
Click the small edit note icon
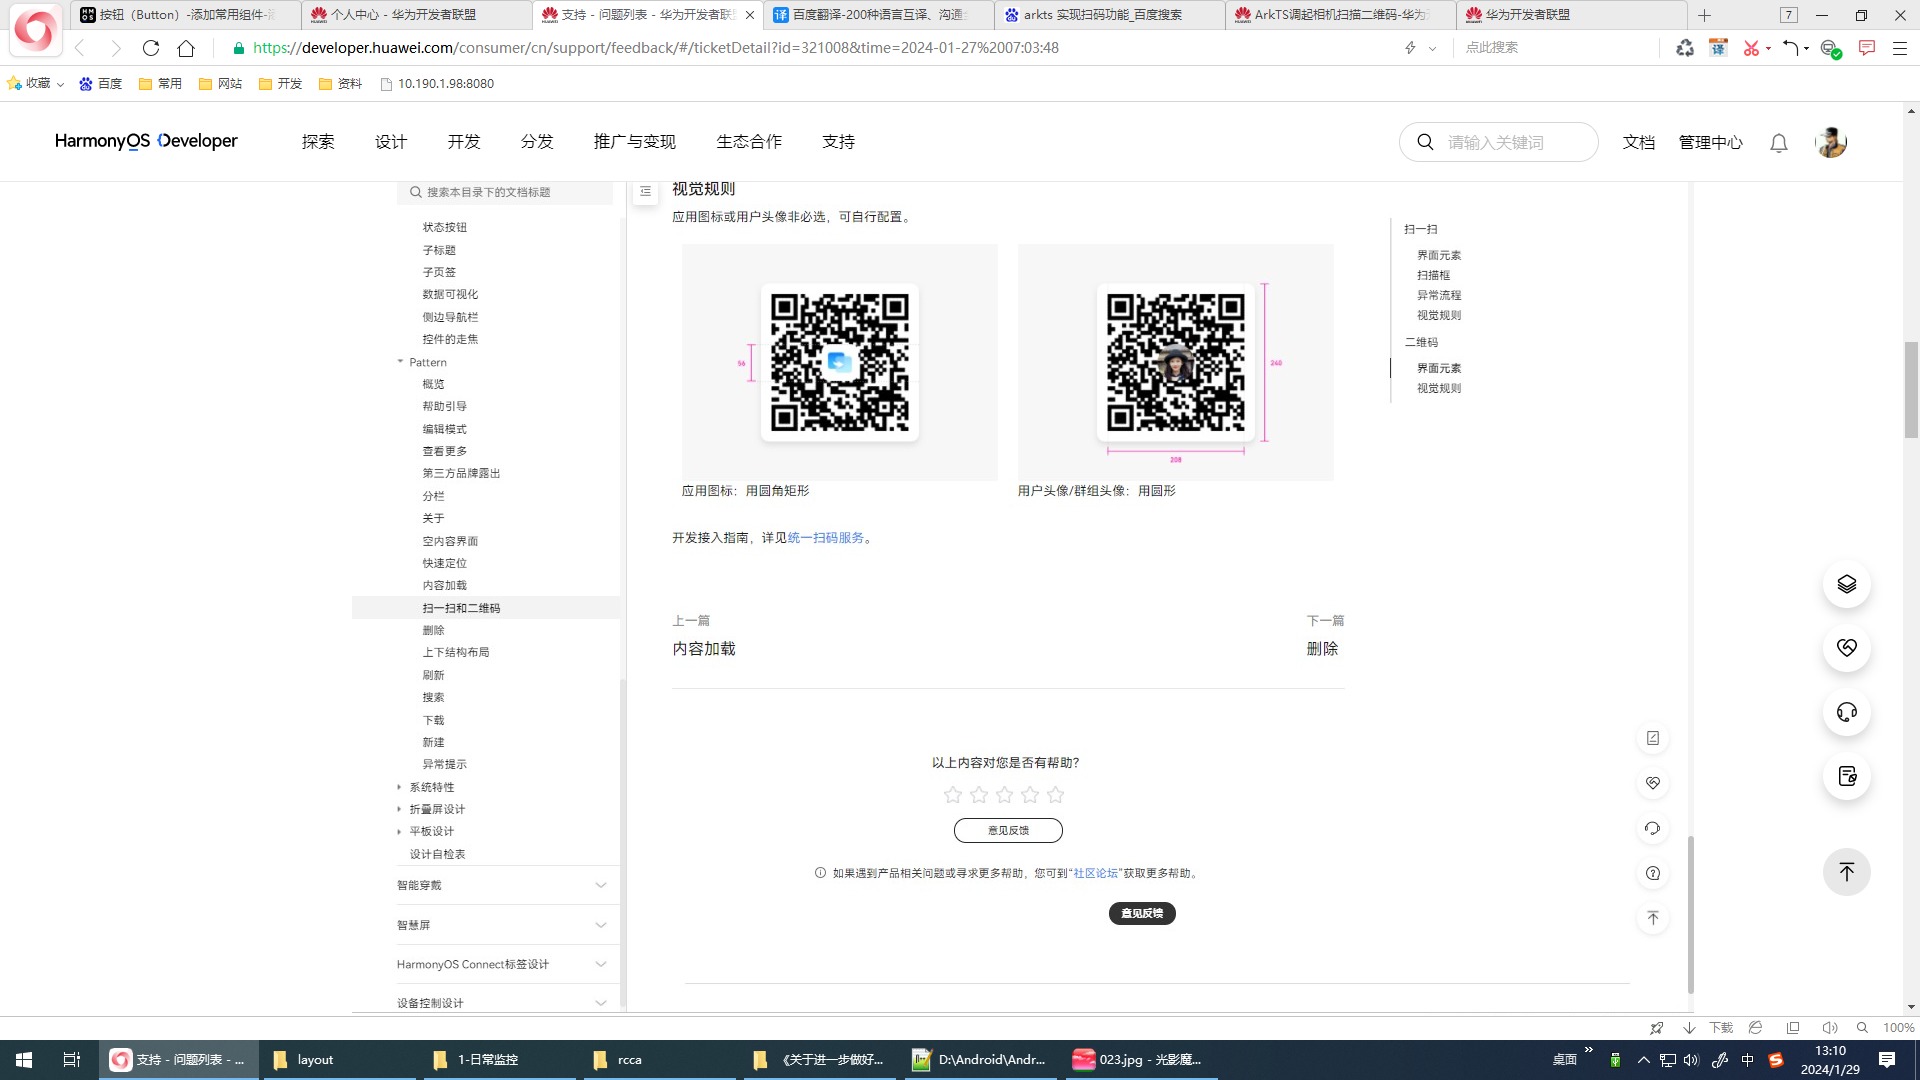pos(1653,738)
